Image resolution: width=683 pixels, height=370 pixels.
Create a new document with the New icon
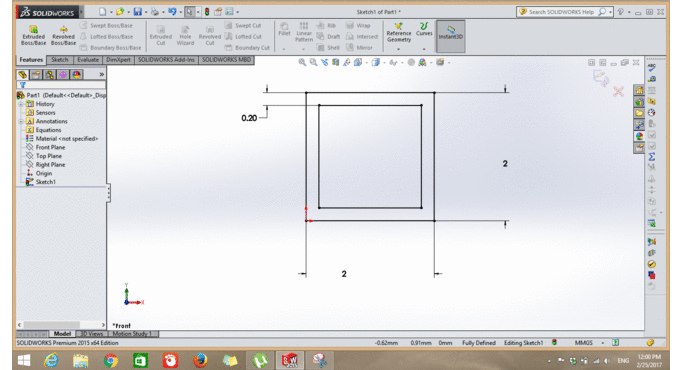click(102, 12)
